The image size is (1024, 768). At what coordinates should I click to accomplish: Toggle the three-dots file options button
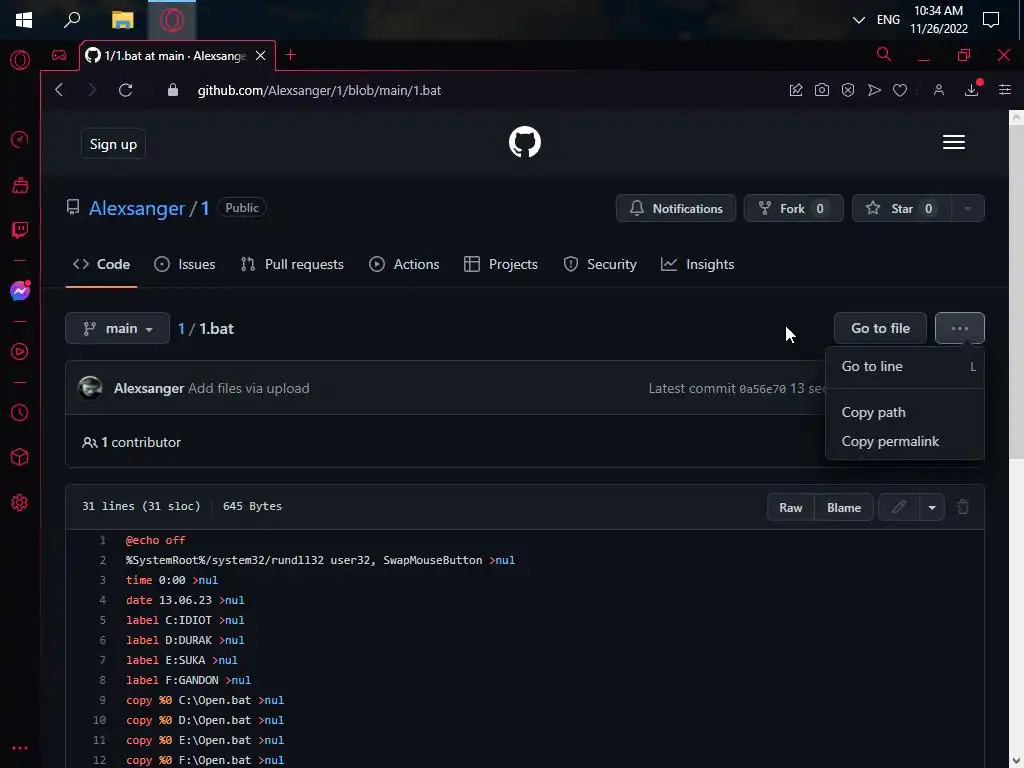tap(959, 328)
